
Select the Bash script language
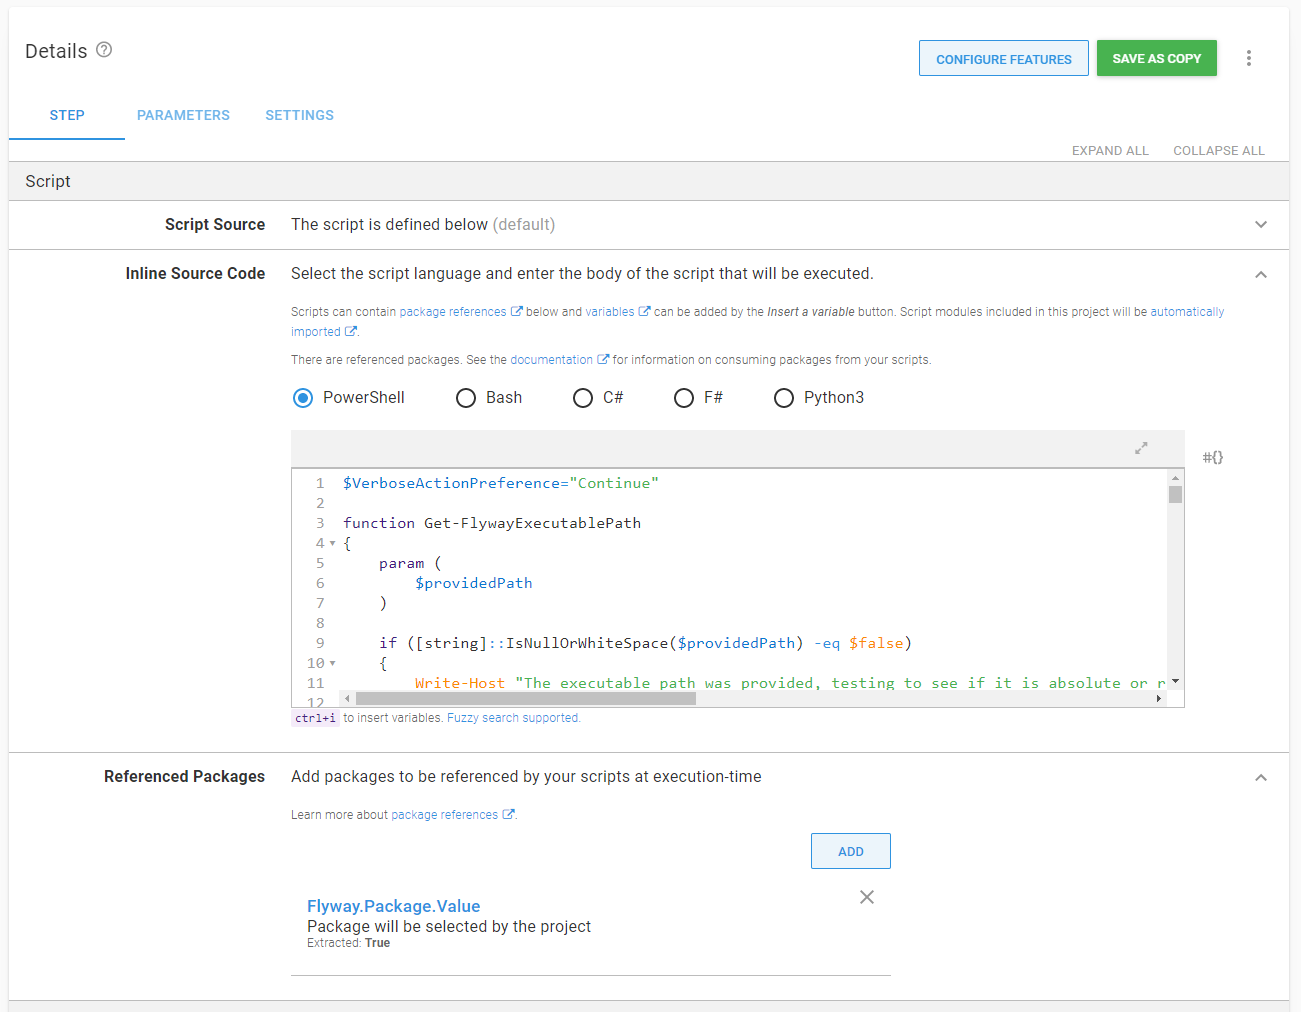(x=466, y=398)
